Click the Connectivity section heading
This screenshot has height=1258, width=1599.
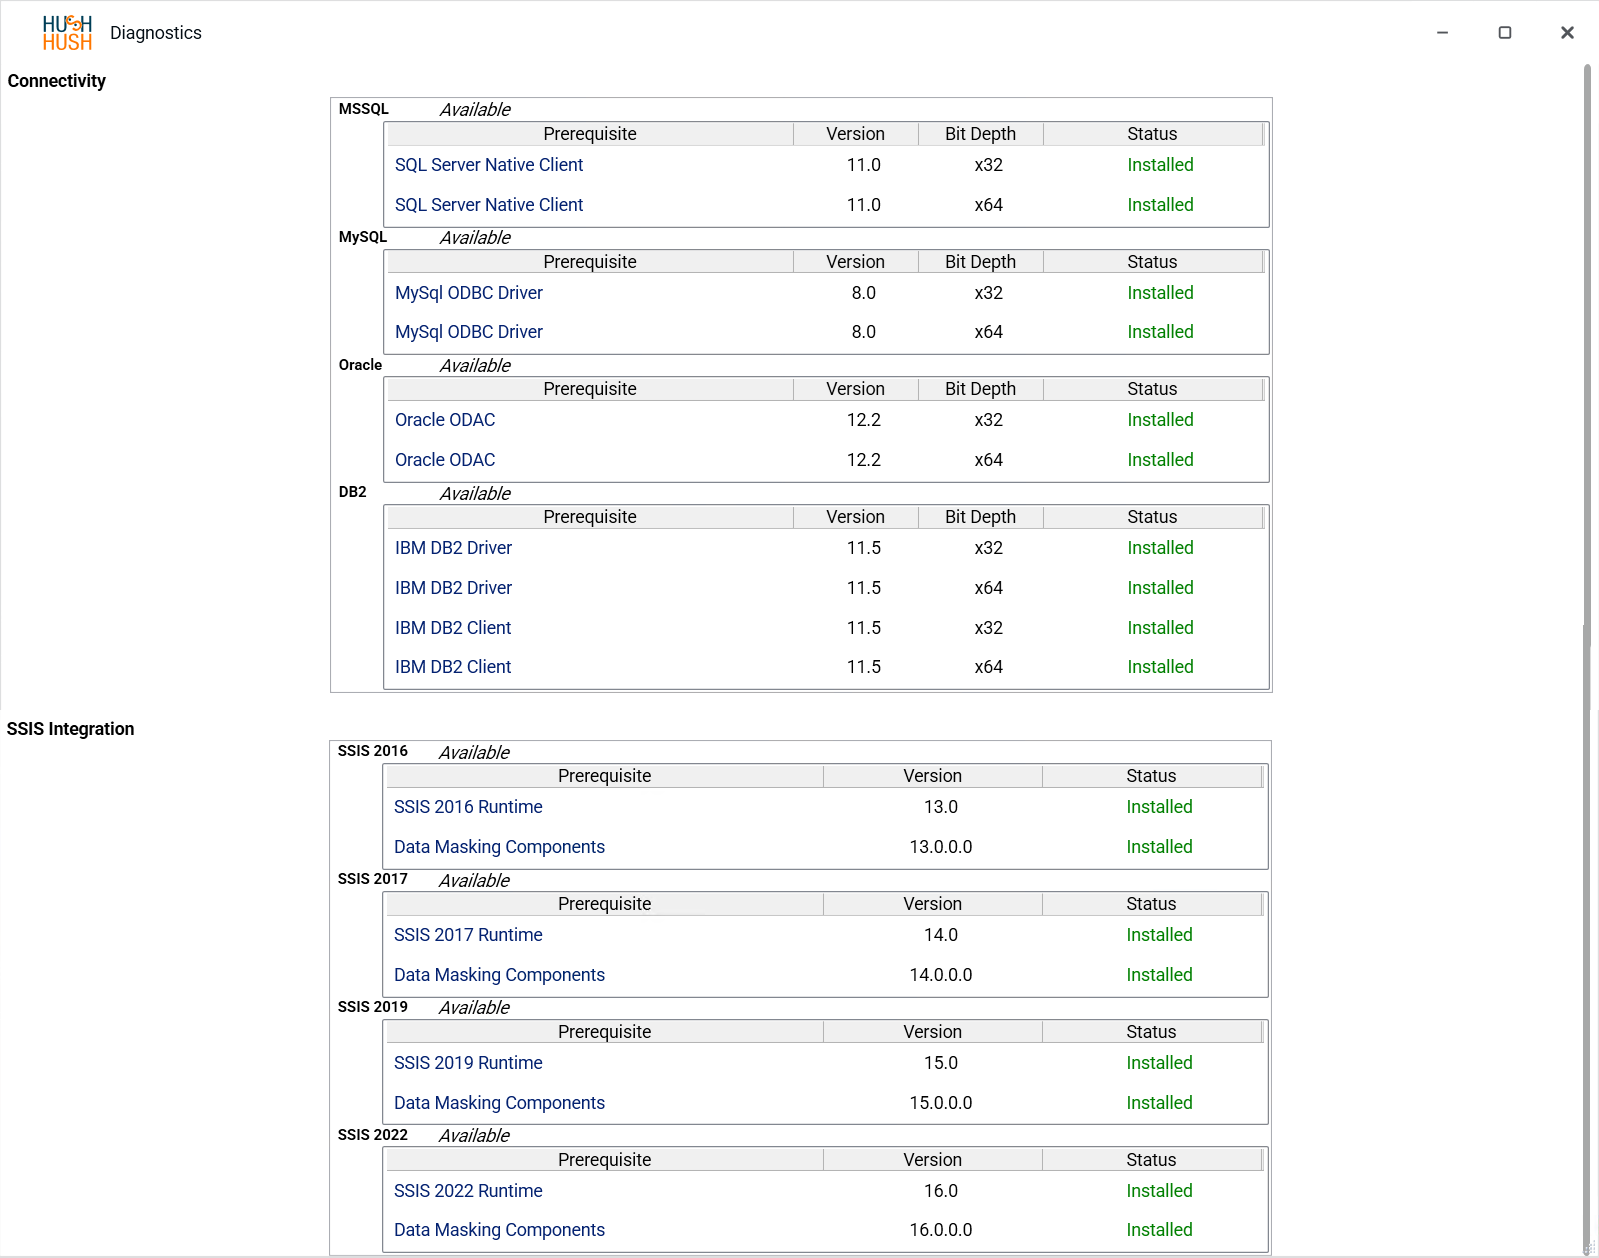point(56,81)
